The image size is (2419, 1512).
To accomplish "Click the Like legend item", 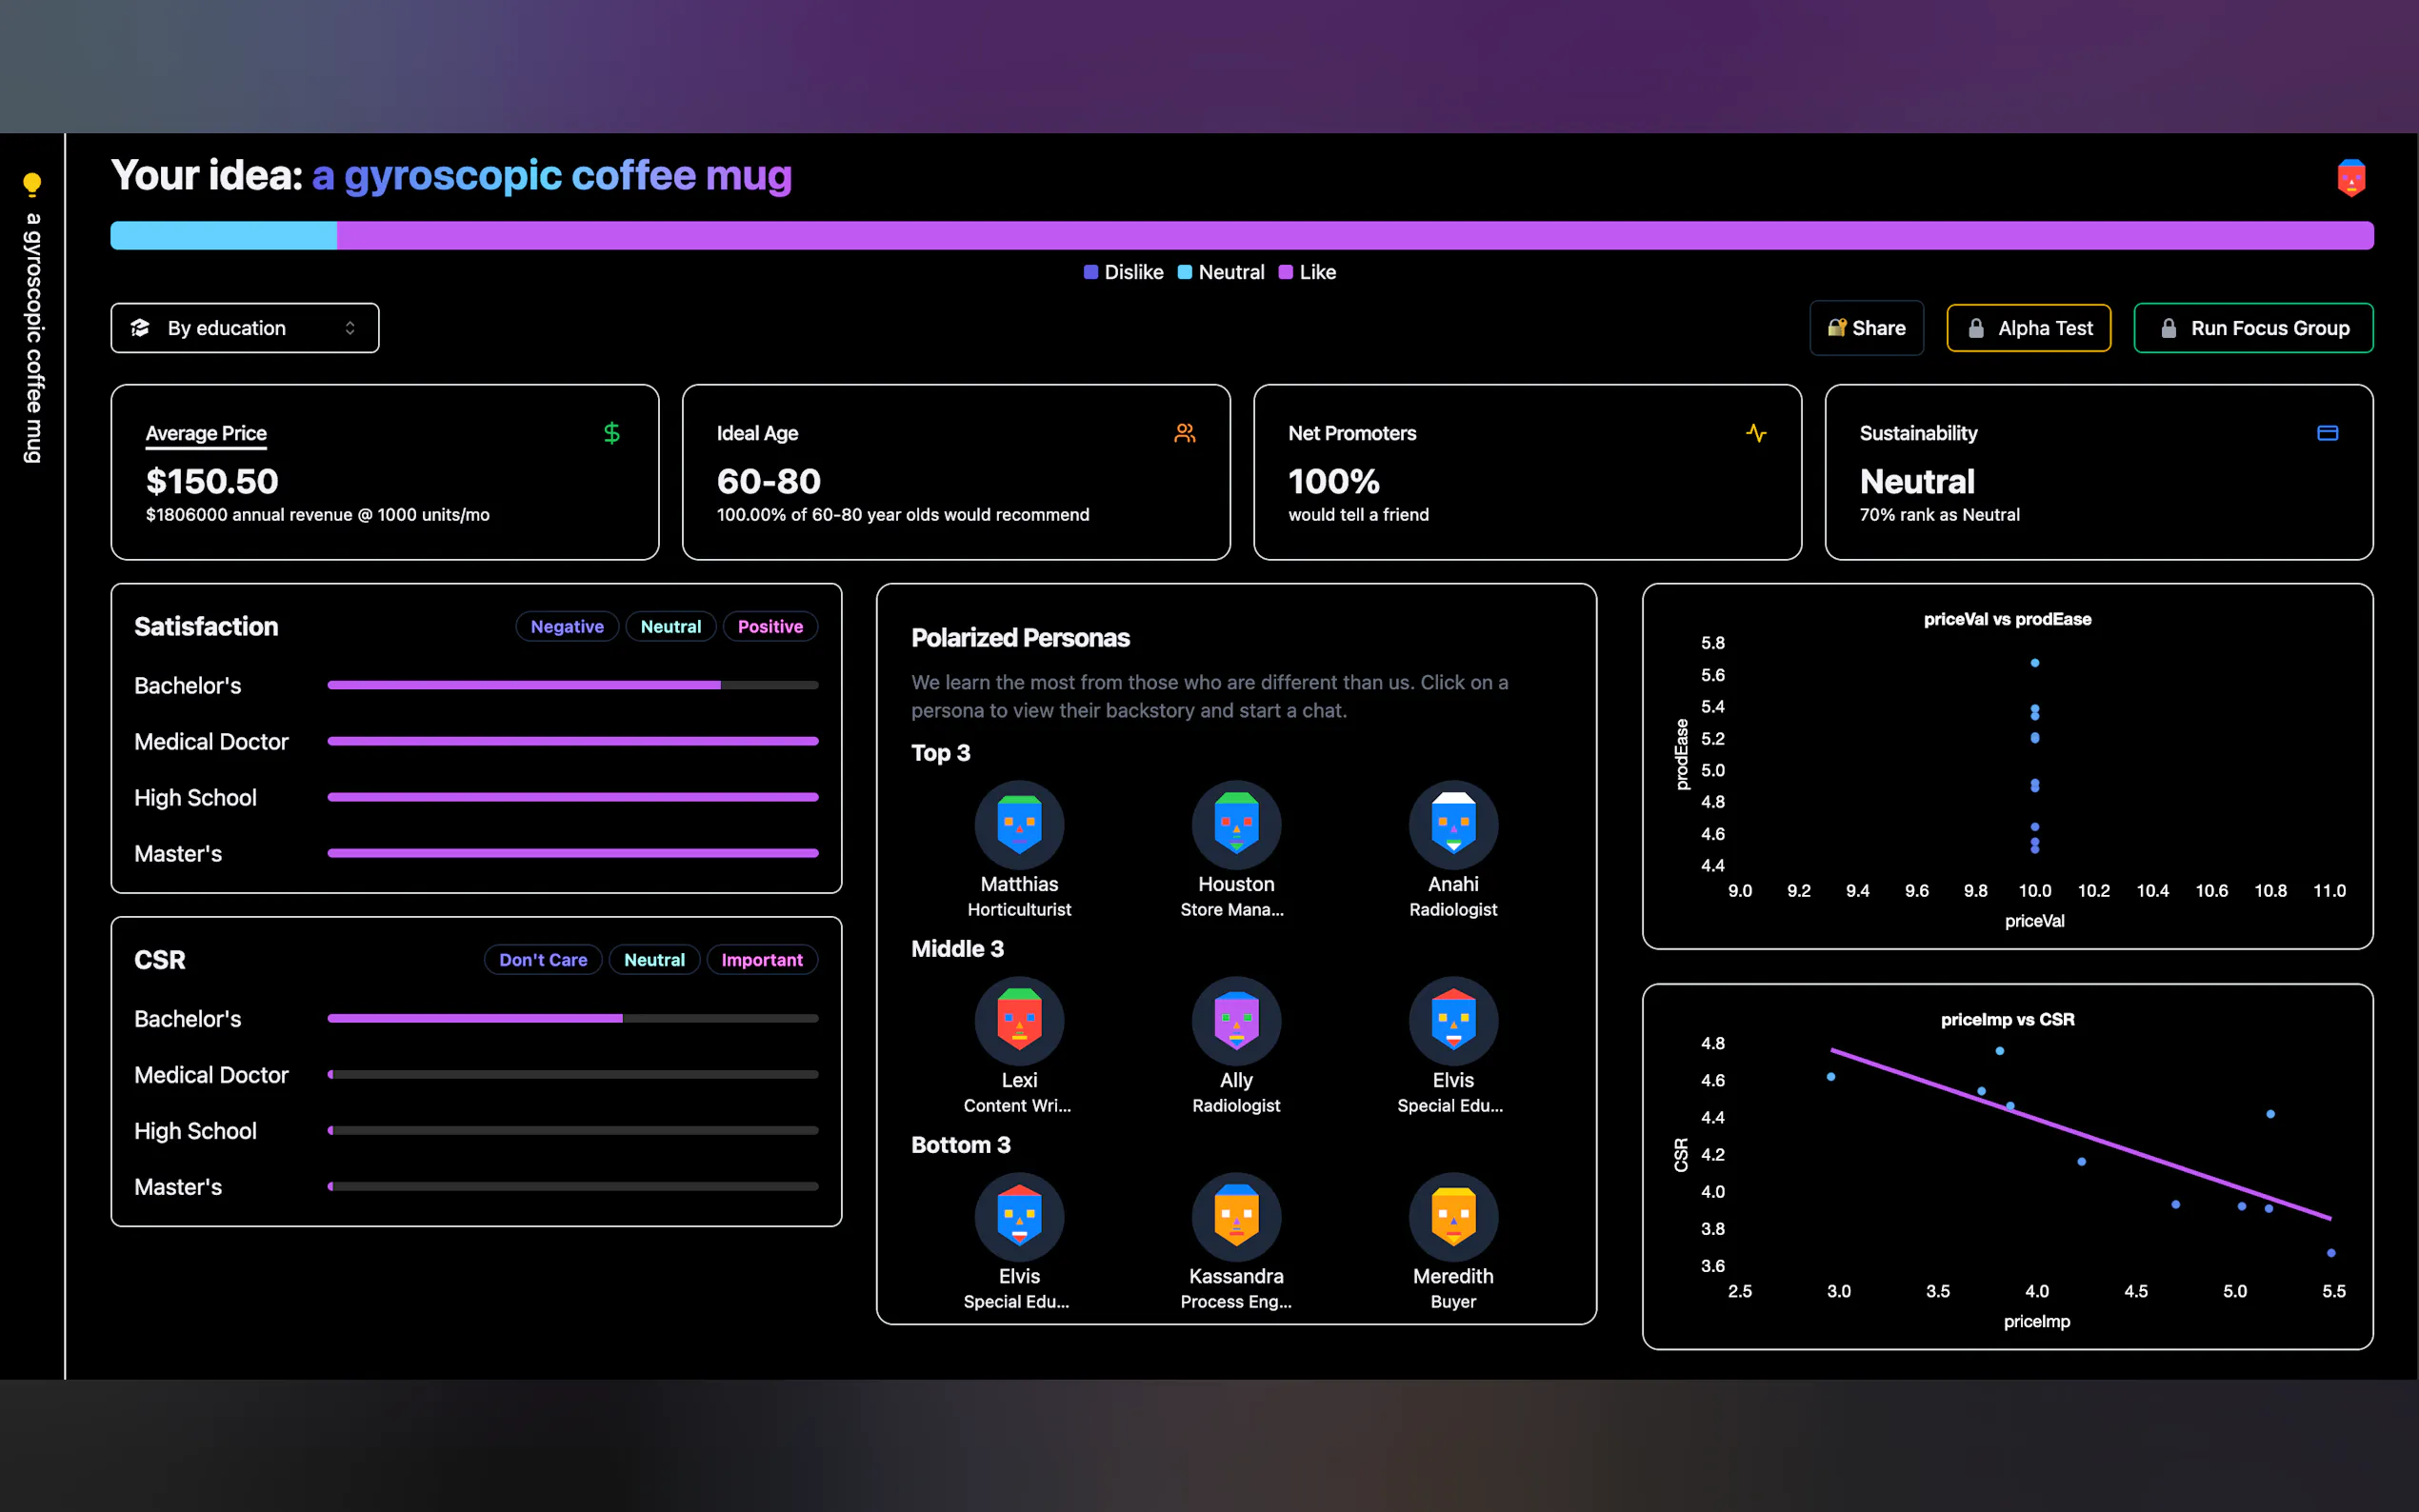I will [1307, 272].
